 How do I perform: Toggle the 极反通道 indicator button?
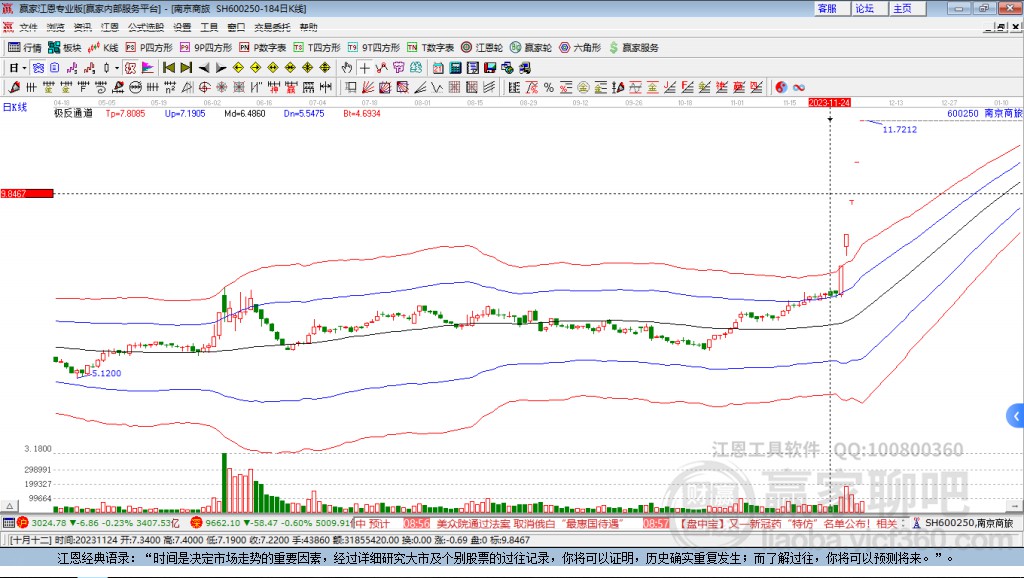(72, 114)
